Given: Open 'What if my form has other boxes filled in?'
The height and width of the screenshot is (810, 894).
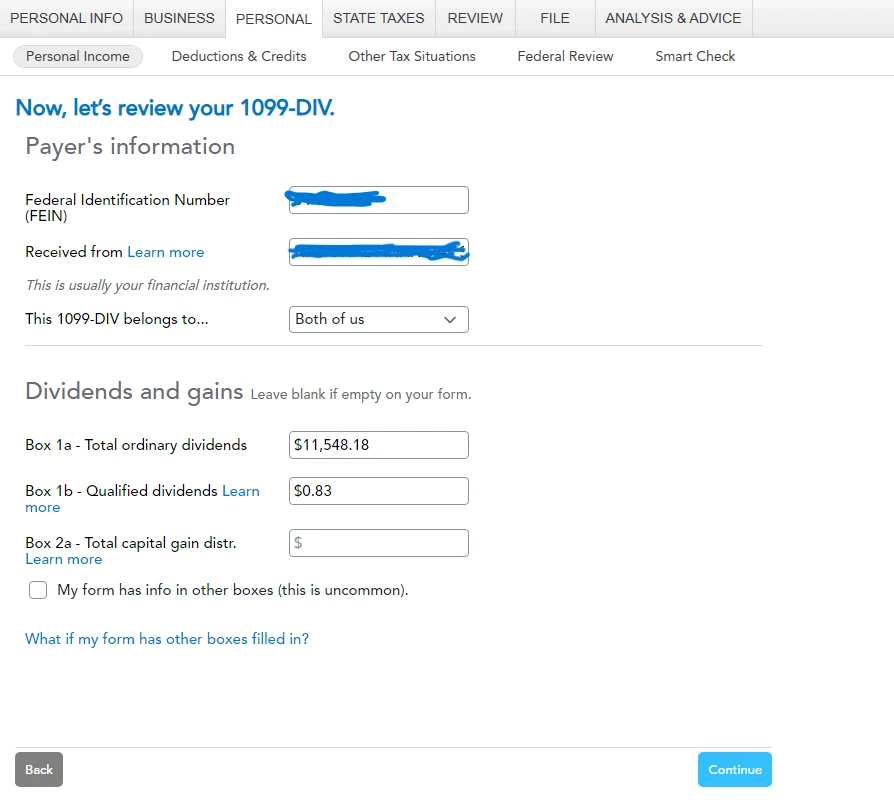Looking at the screenshot, I should click(x=167, y=639).
